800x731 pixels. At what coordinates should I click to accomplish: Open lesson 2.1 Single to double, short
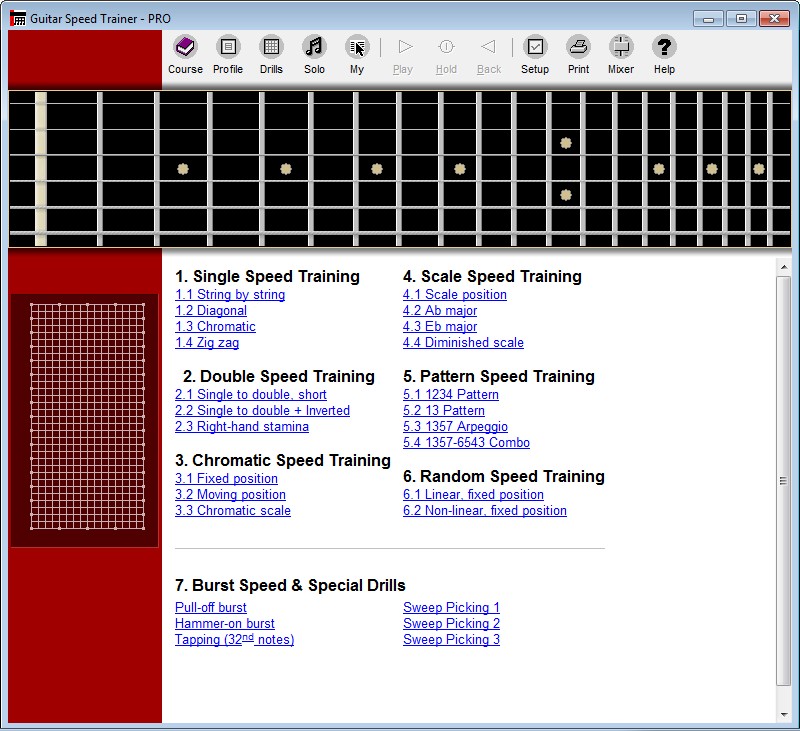(251, 394)
